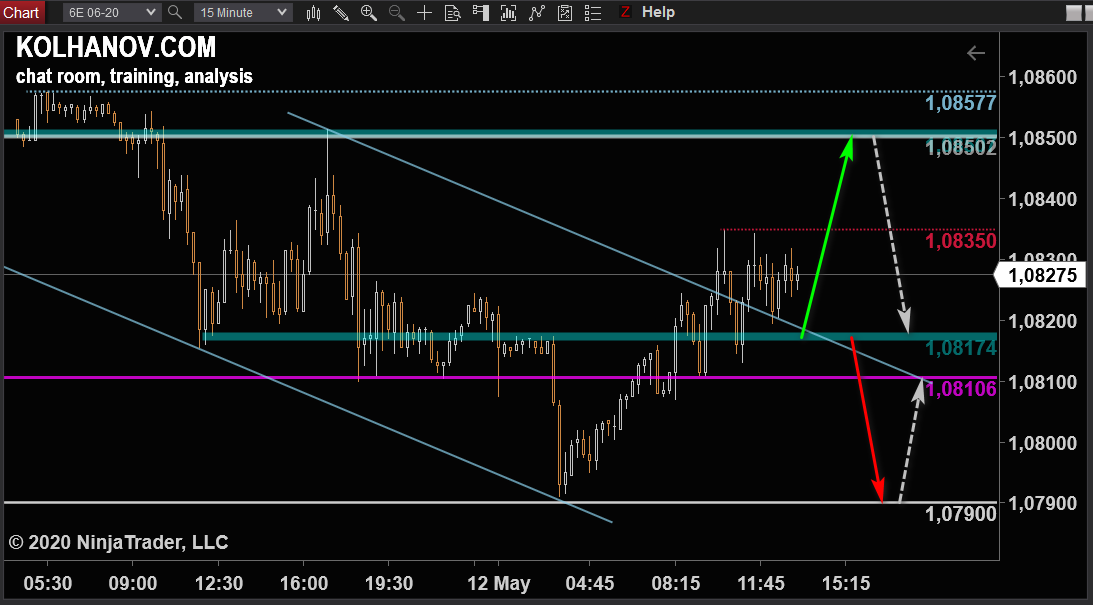
Task: Toggle the Chart Trader panel icon
Action: pos(481,13)
